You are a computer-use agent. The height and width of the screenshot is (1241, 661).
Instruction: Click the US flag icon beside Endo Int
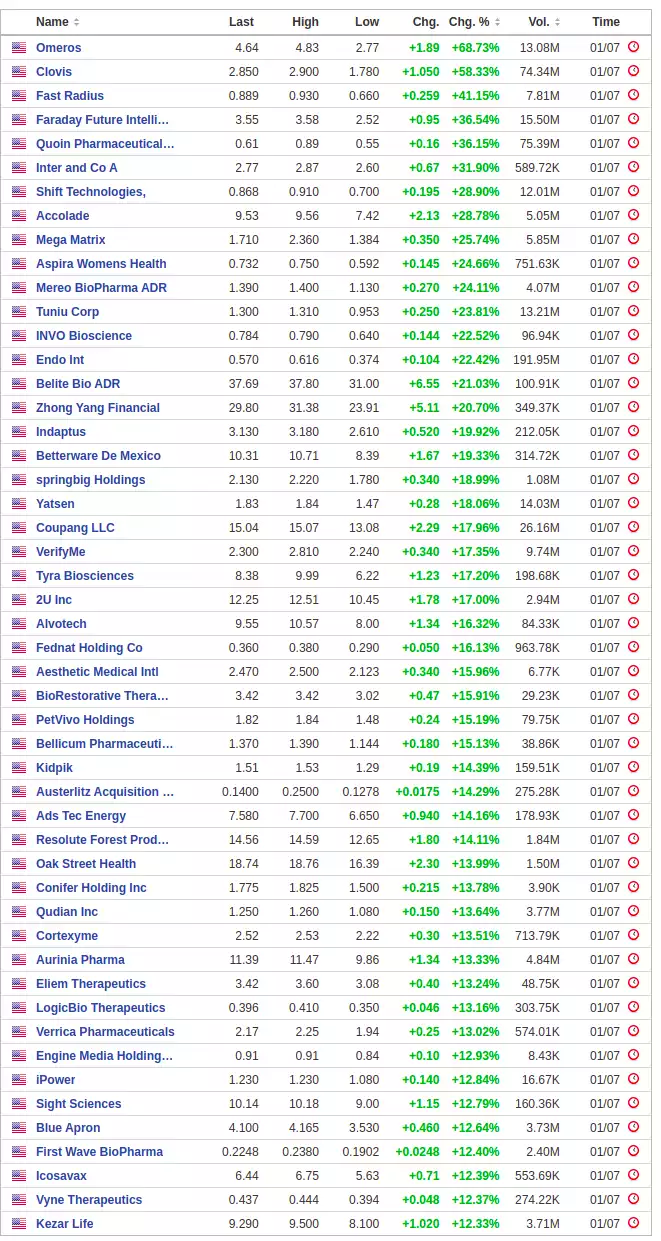[x=19, y=360]
